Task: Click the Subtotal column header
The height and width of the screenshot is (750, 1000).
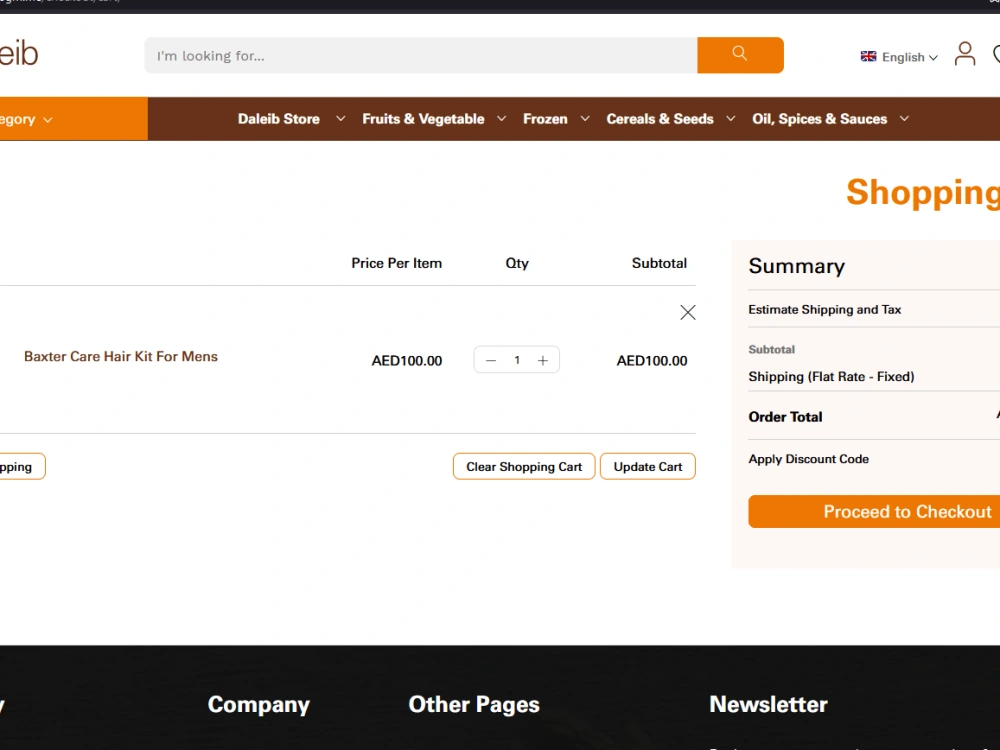Action: pyautogui.click(x=659, y=263)
